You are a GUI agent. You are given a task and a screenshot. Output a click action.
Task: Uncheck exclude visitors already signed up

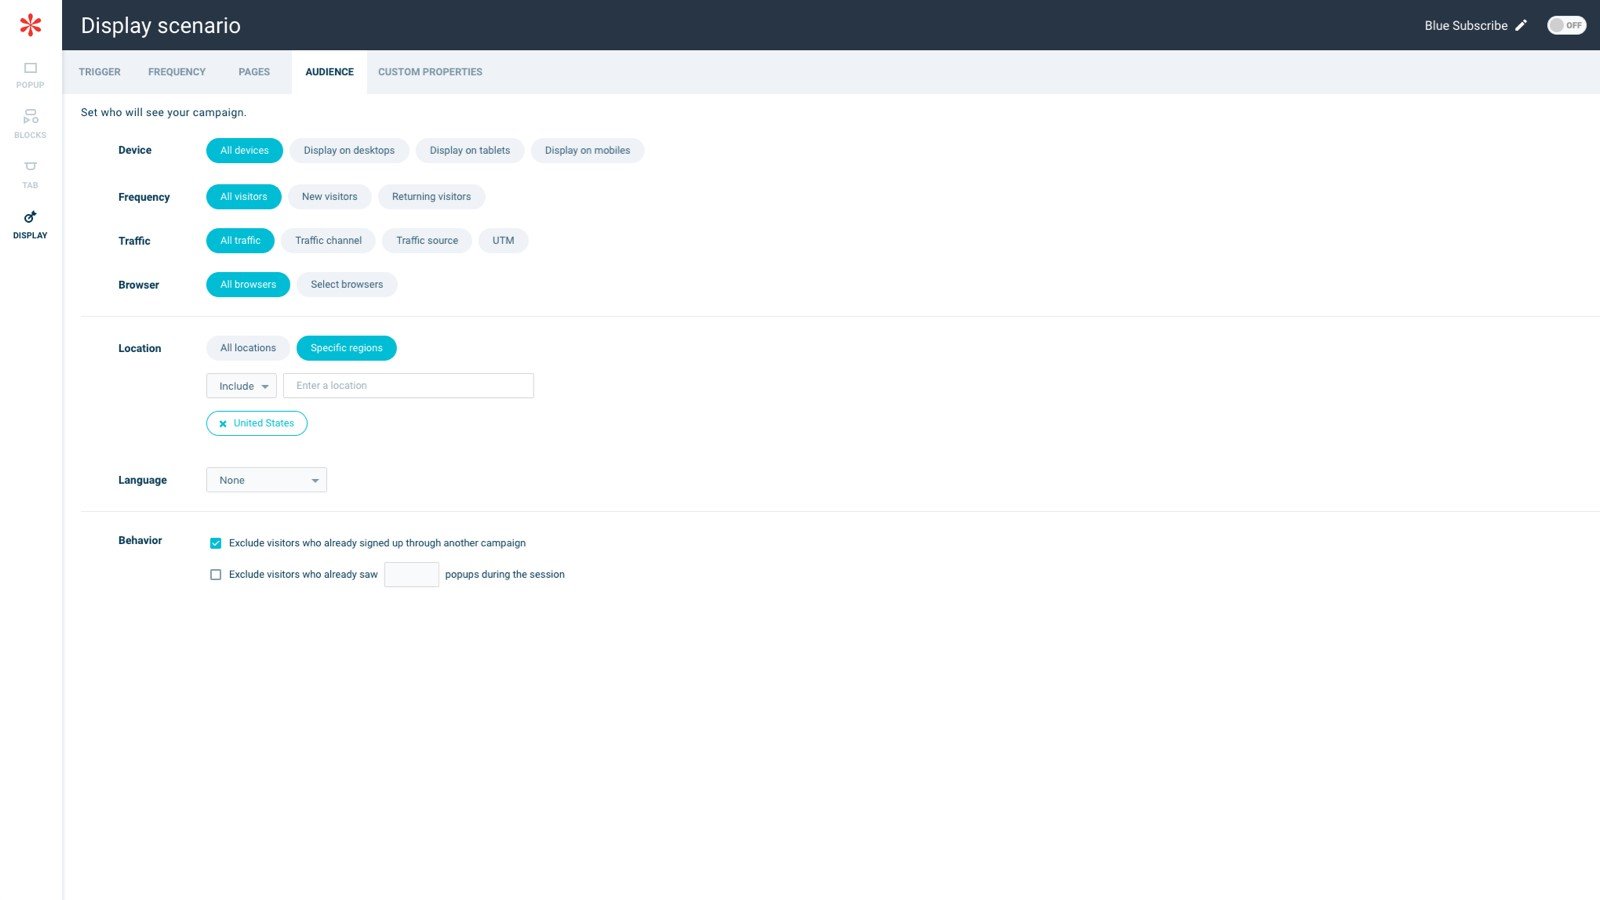215,543
